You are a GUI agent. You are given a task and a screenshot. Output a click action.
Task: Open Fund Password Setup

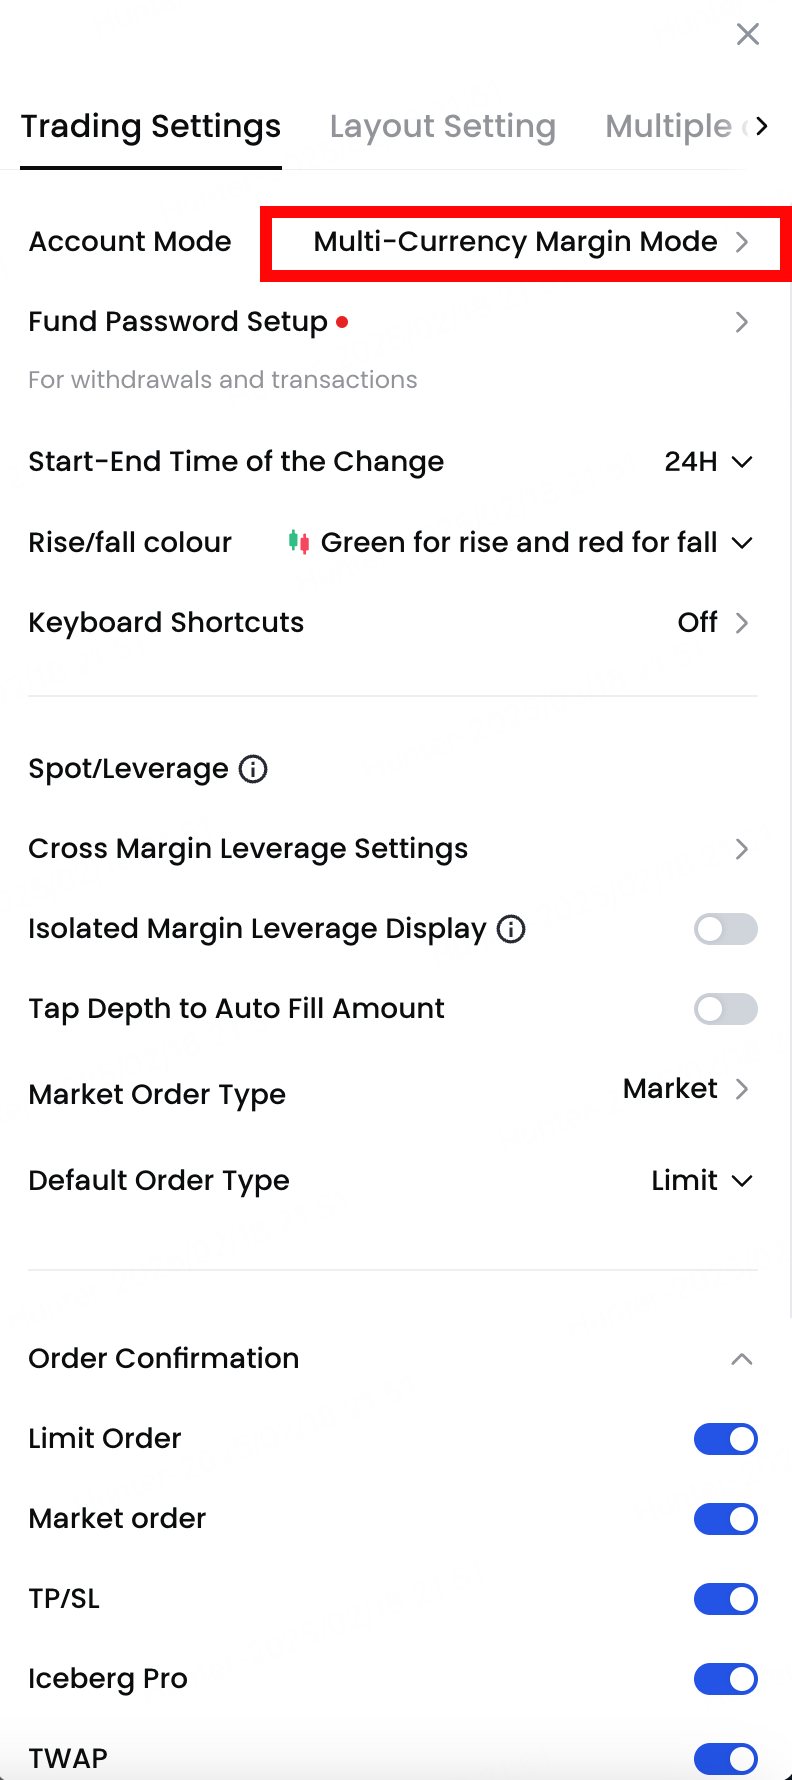178,322
